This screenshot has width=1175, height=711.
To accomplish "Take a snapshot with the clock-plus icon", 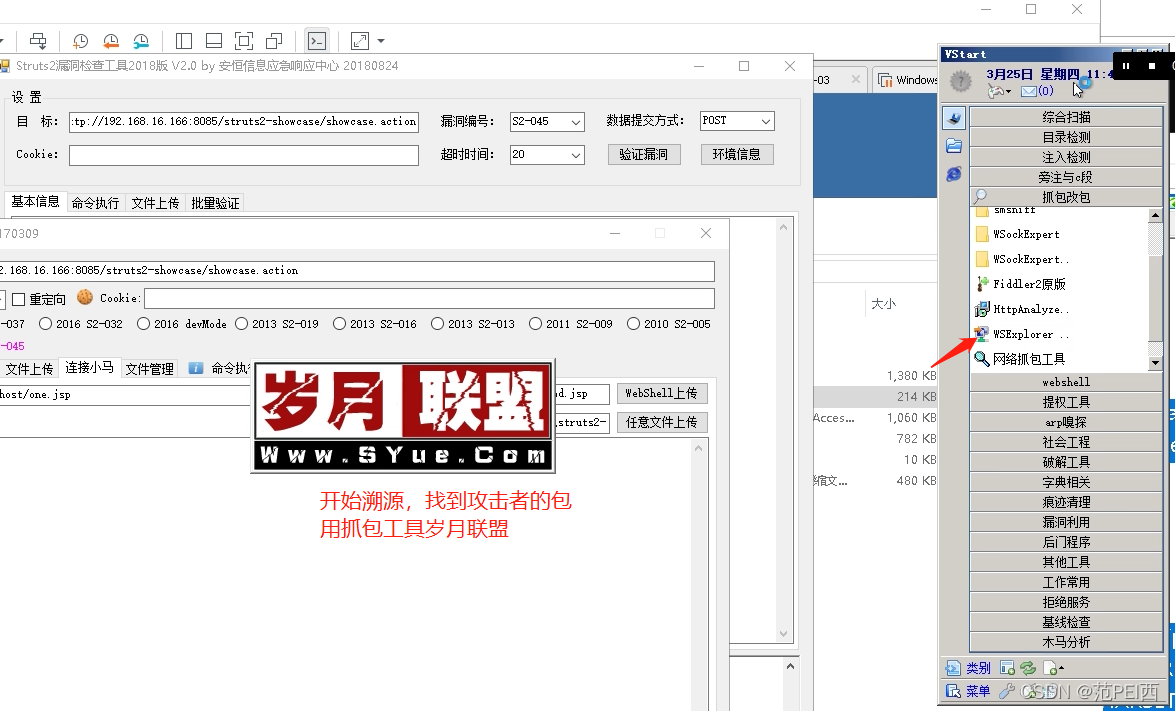I will pyautogui.click(x=79, y=40).
